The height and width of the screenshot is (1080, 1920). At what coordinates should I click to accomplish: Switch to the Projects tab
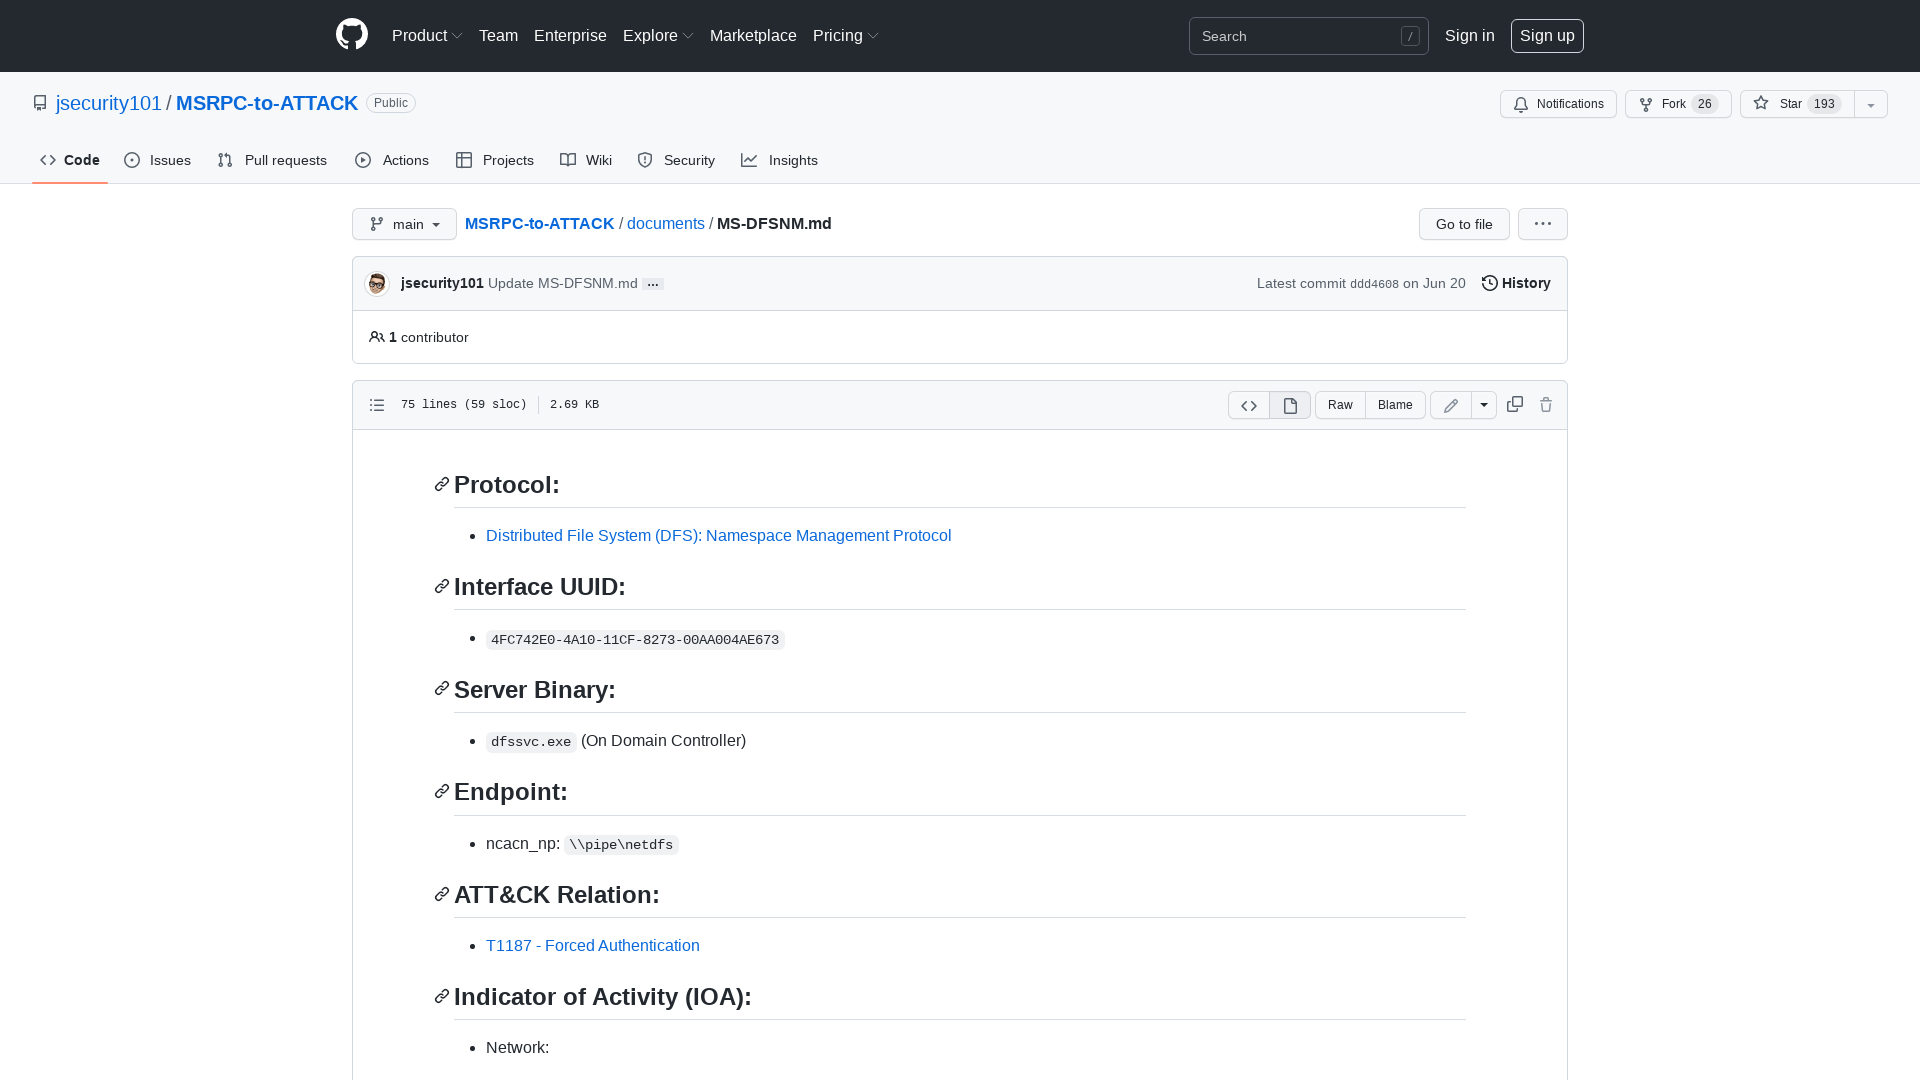[495, 160]
